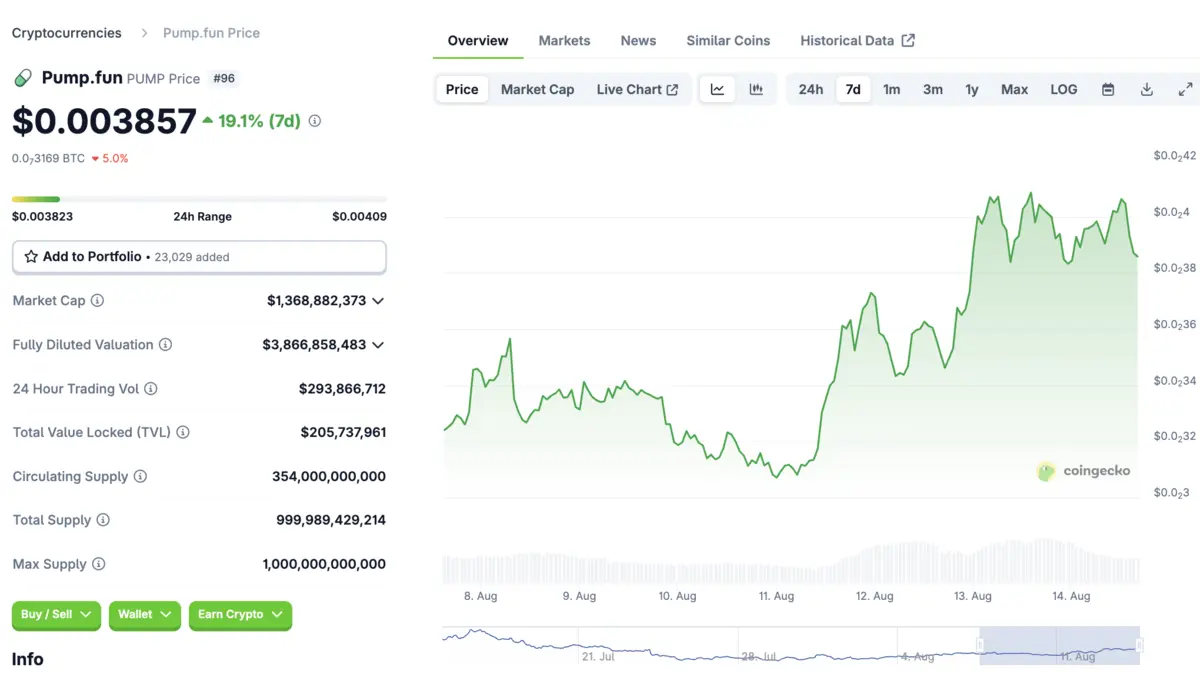The height and width of the screenshot is (674, 1200).
Task: Open the Buy / Sell dropdown
Action: pos(56,614)
